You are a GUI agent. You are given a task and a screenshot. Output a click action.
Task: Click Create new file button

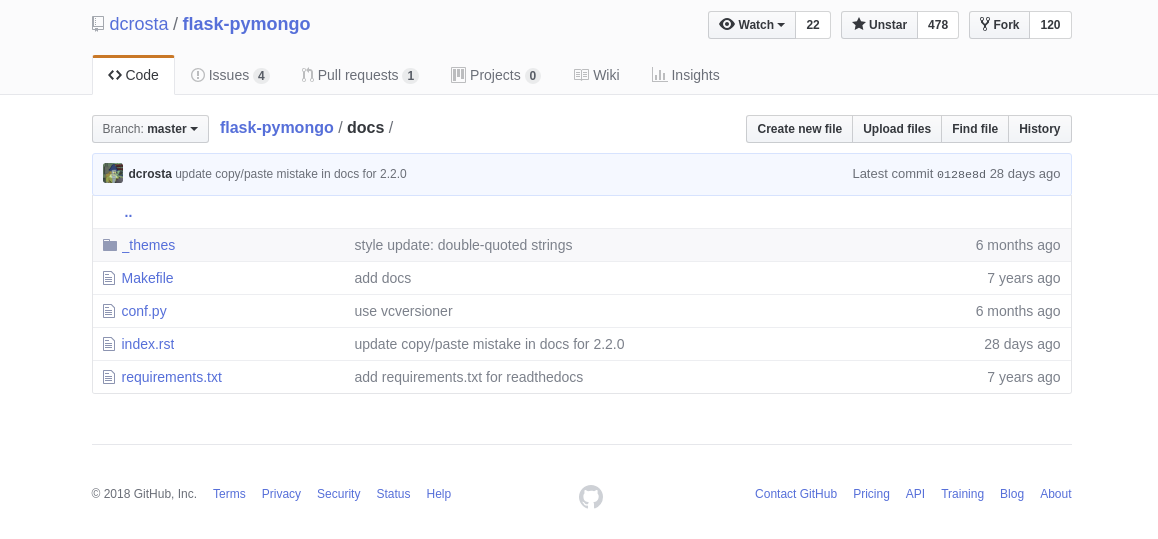799,129
